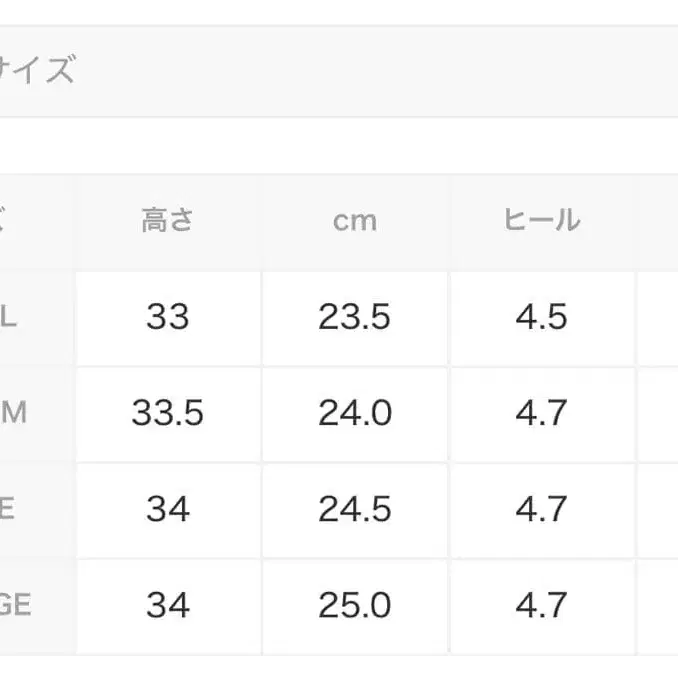
Task: Select the cm column header
Action: tap(355, 221)
